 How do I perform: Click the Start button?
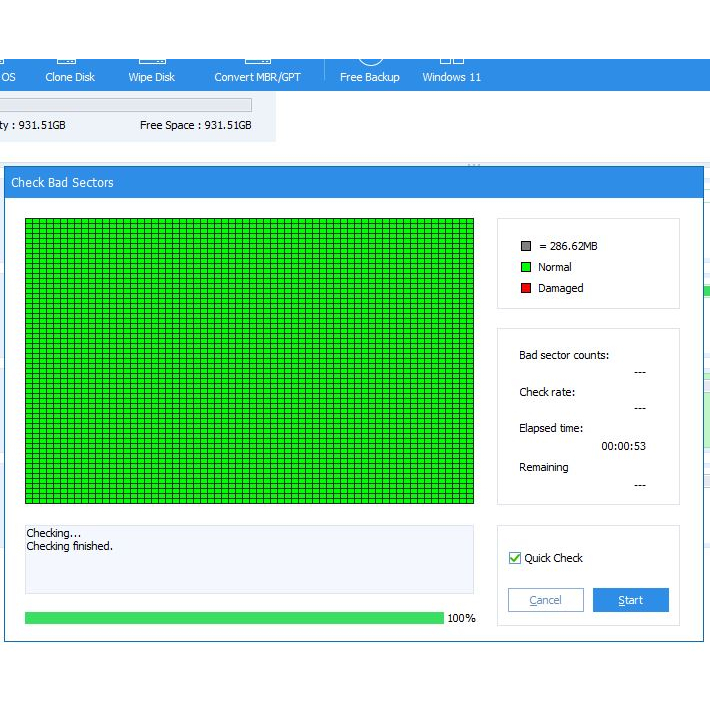coord(631,600)
